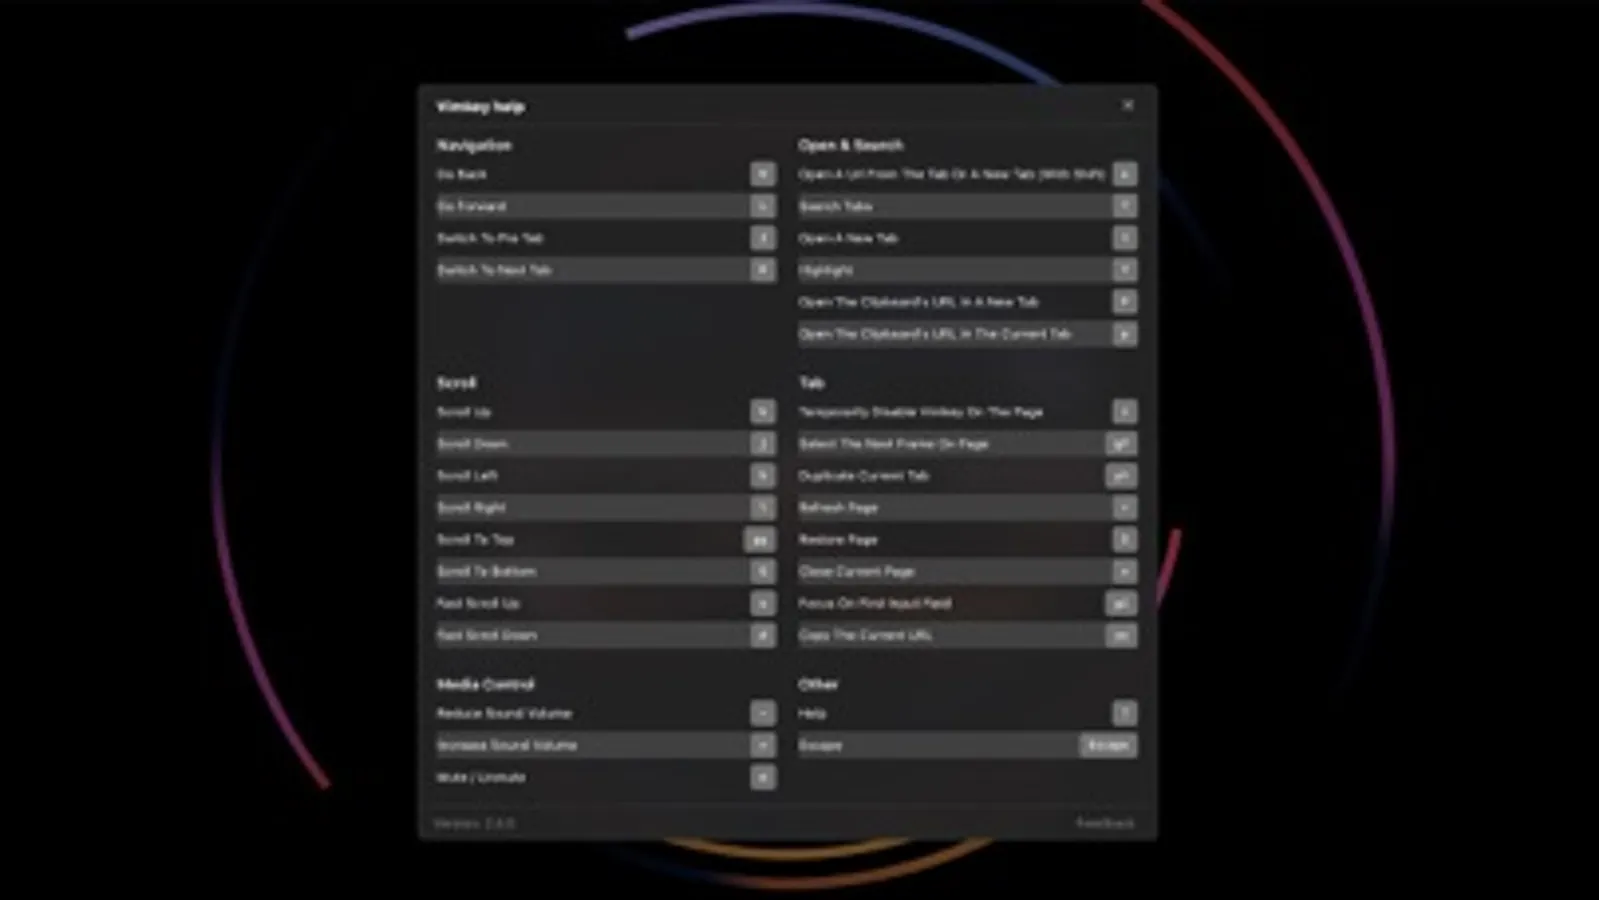Click the key badge for Go Back
Screen dimensions: 1599x900
pyautogui.click(x=763, y=174)
